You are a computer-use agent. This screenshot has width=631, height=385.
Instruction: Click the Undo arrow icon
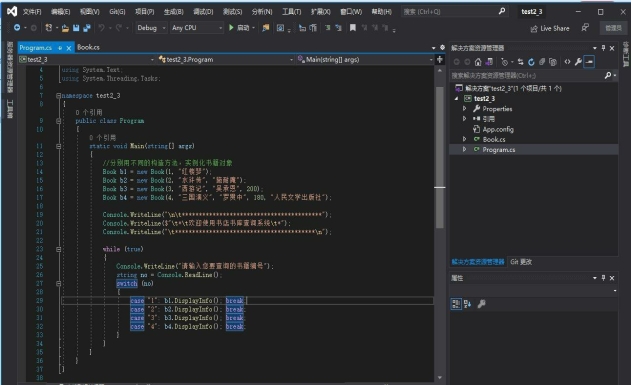coord(101,28)
